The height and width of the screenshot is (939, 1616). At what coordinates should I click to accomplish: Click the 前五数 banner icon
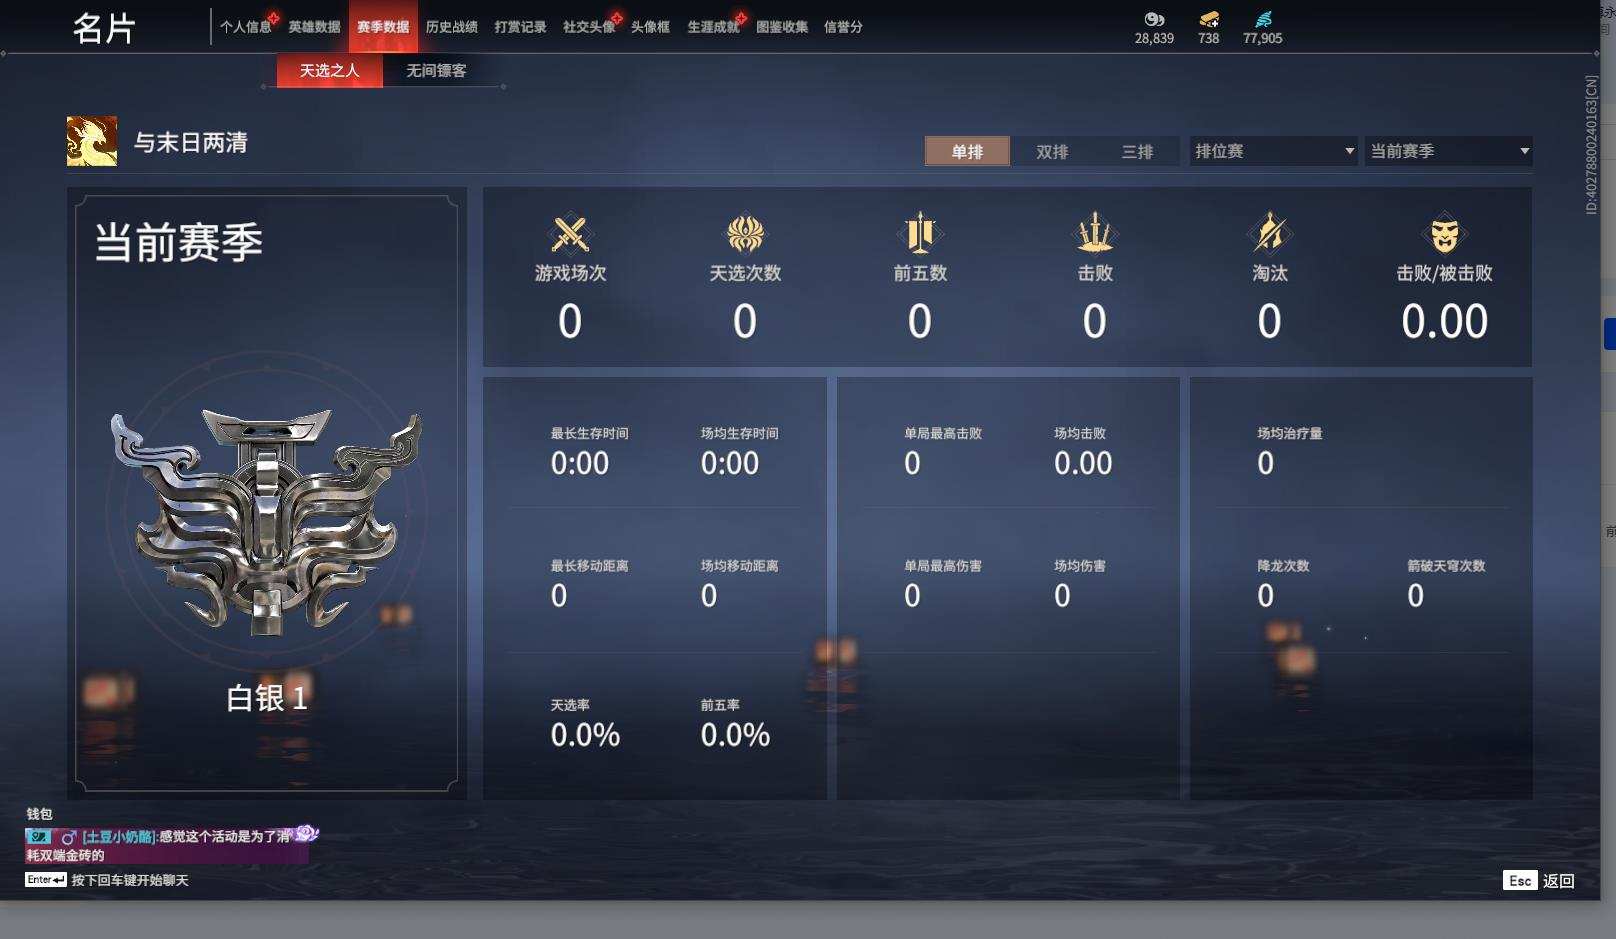pos(920,235)
